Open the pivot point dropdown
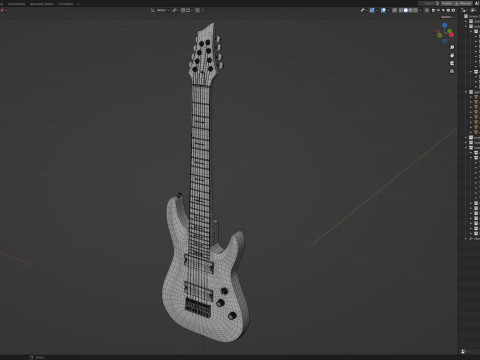The image size is (480, 360). click(175, 10)
